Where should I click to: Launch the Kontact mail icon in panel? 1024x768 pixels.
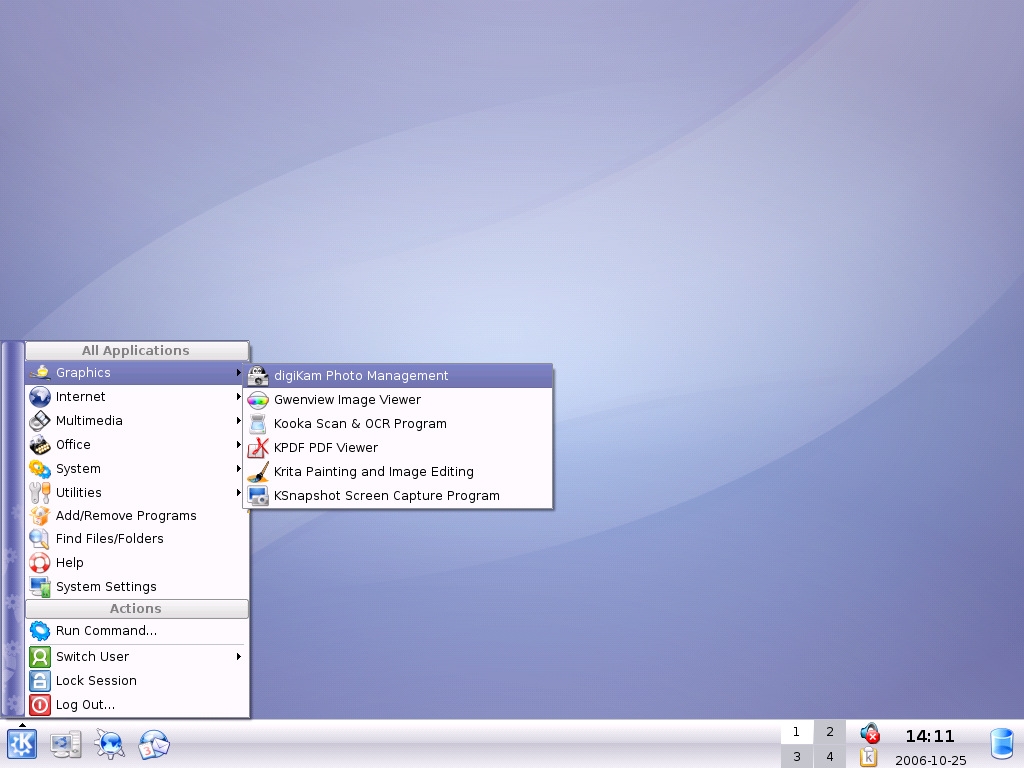[x=153, y=744]
